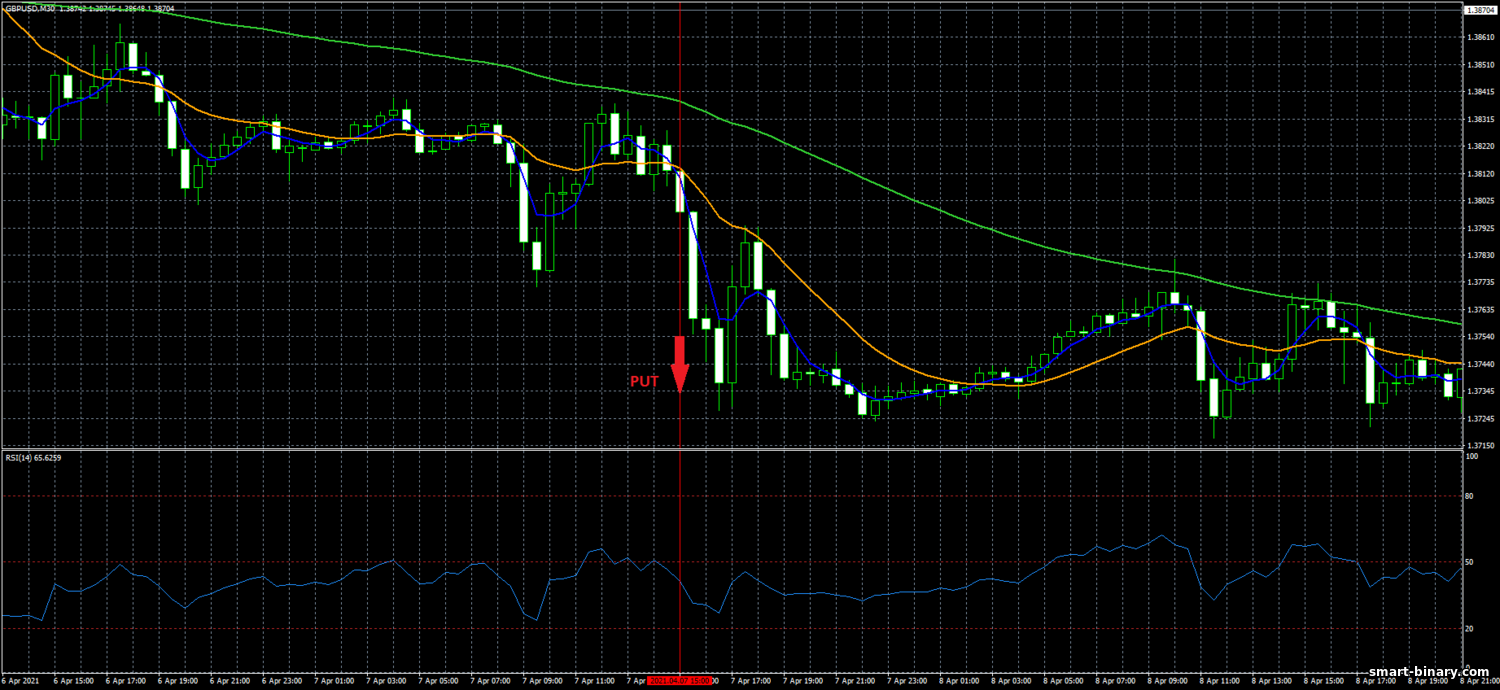Screen dimensions: 1500x690
Task: Click the 1.38220 price scale label
Action: (x=1481, y=146)
